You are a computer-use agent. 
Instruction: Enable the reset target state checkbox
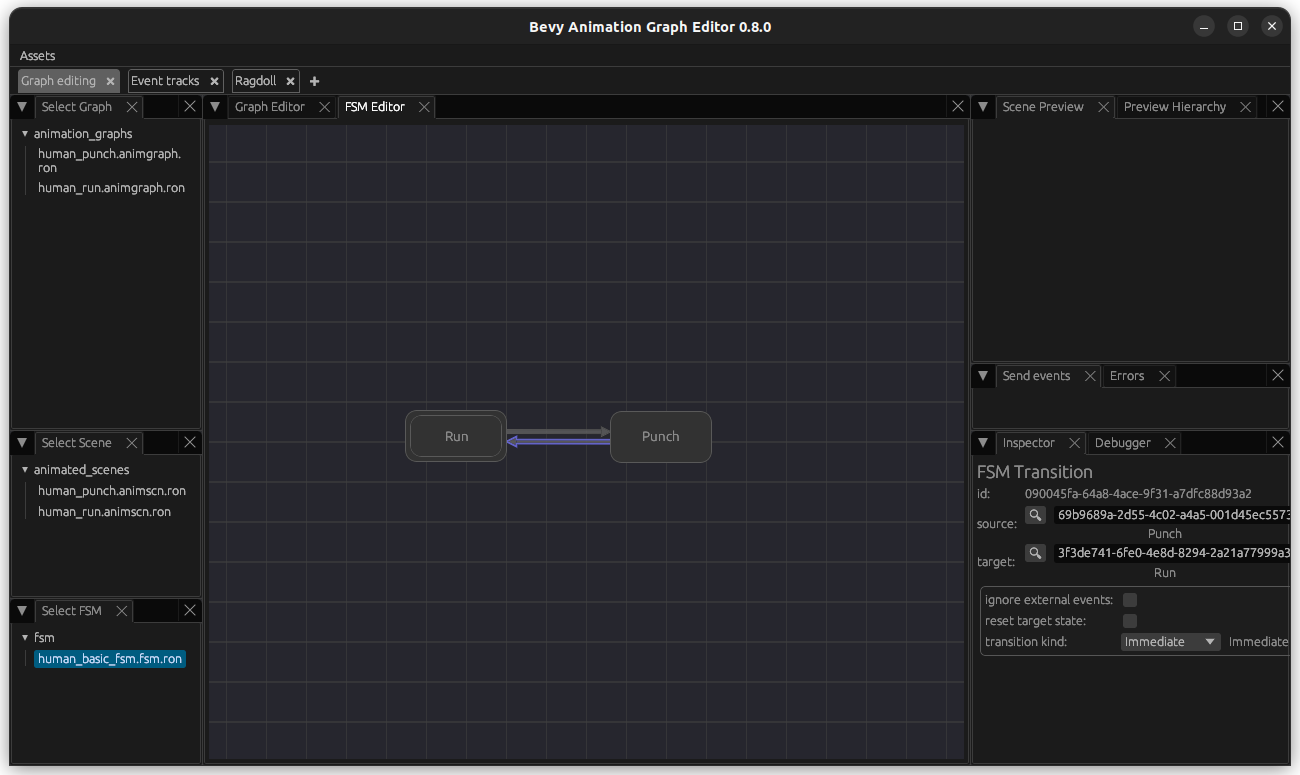[x=1130, y=620]
